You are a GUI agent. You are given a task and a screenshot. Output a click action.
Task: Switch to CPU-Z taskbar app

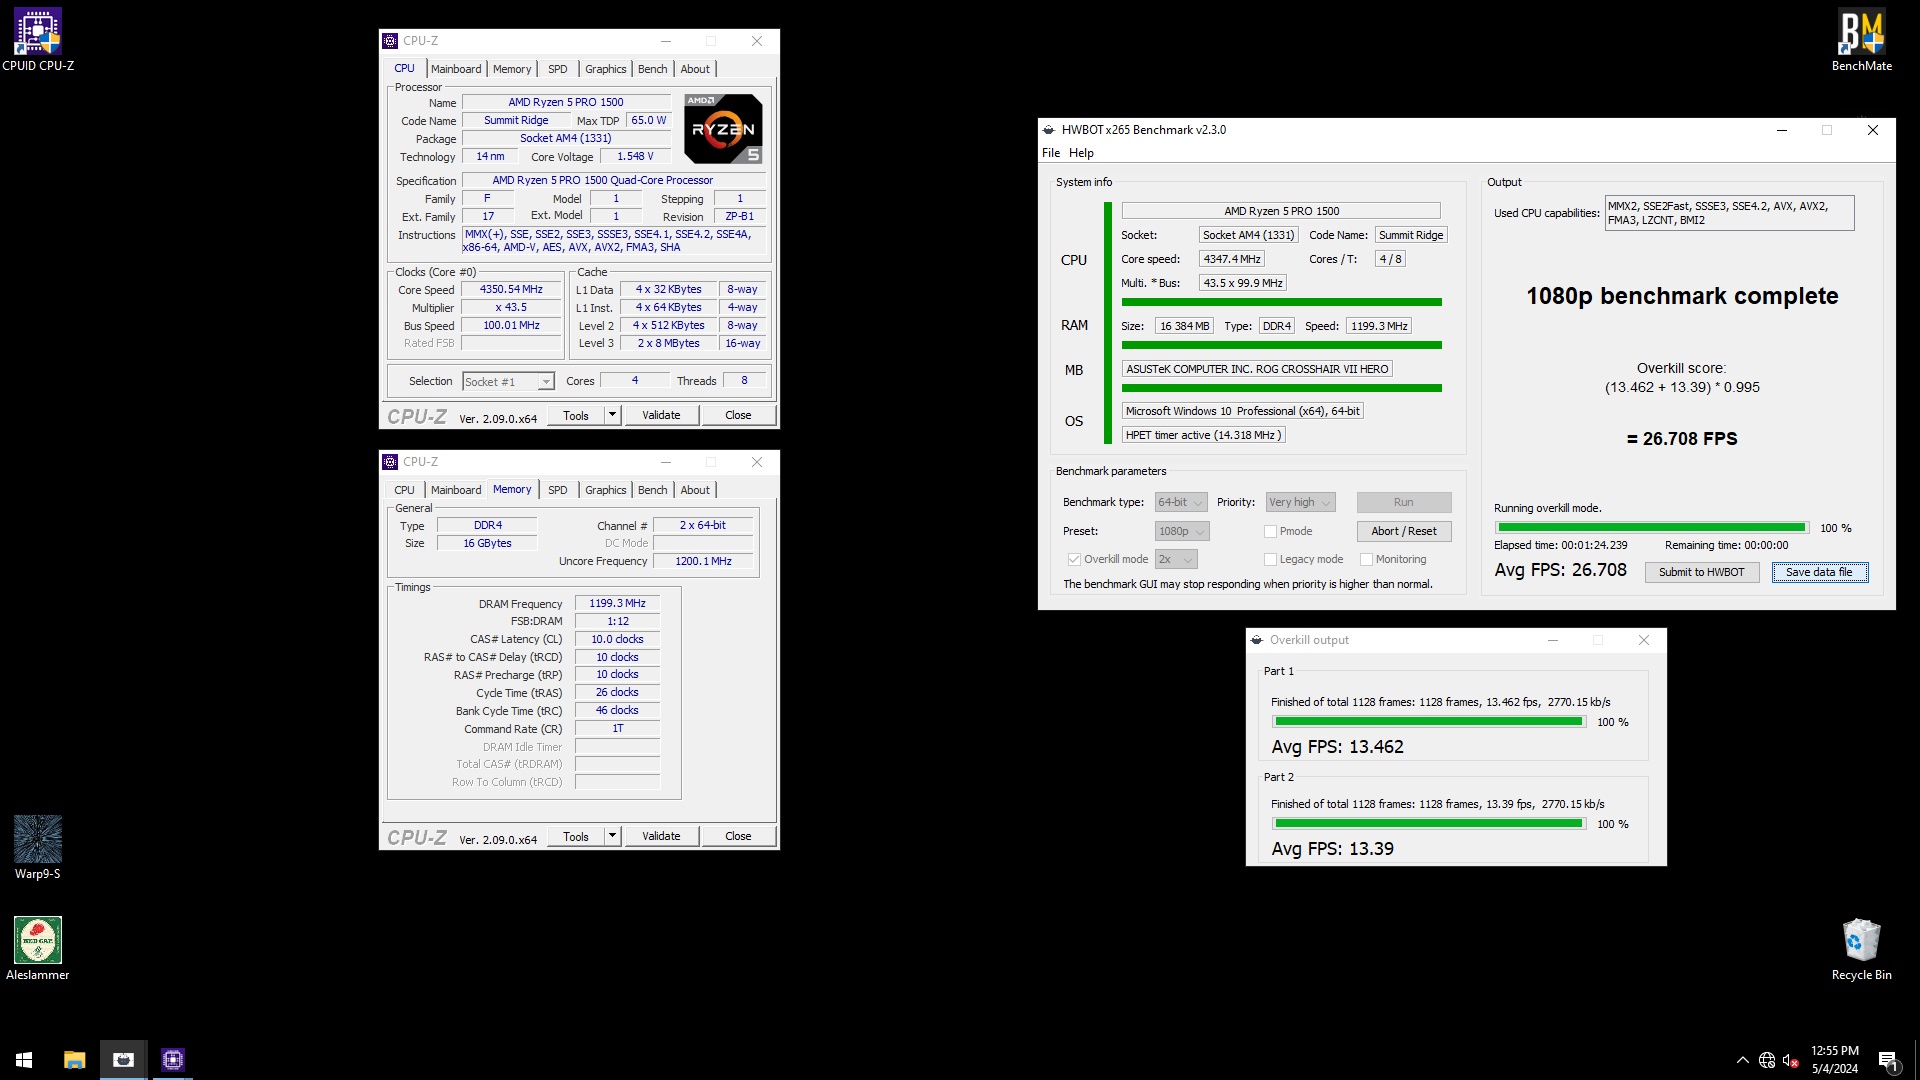tap(172, 1060)
